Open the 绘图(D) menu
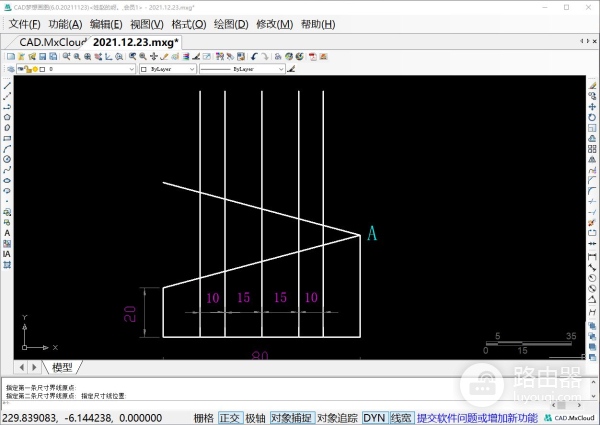This screenshot has width=600, height=425. 231,24
